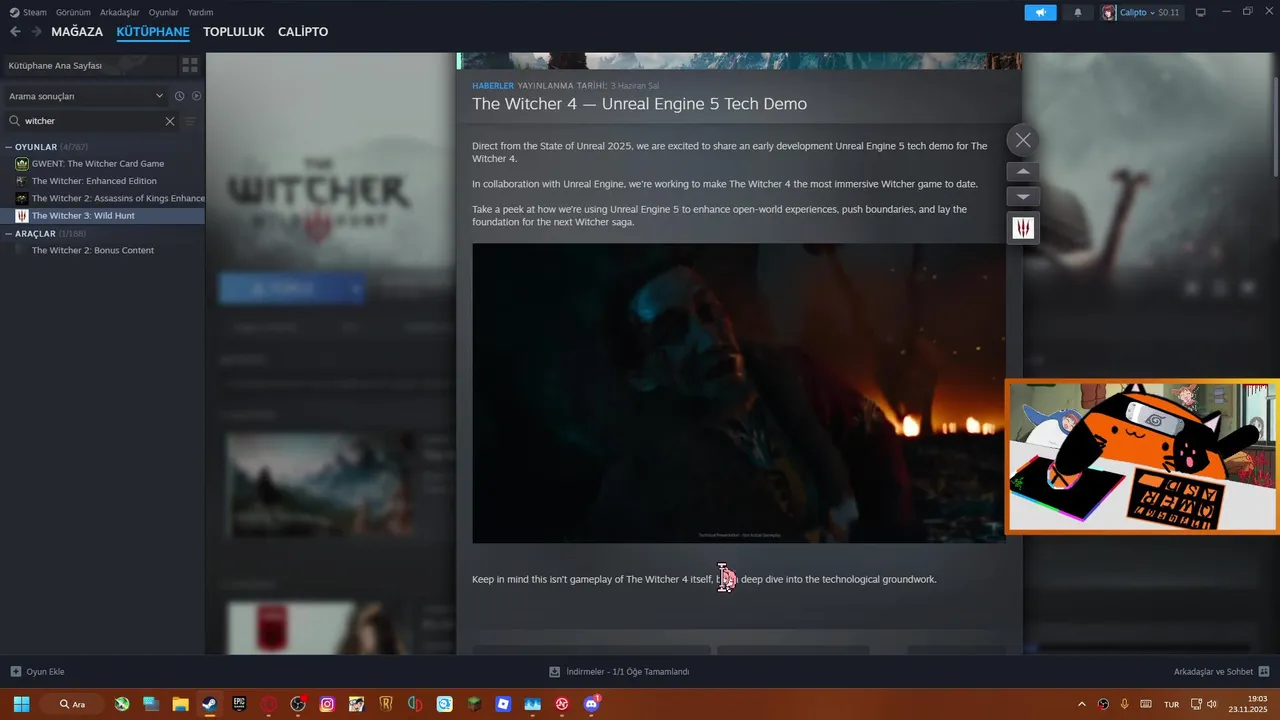The image size is (1280, 720).
Task: Click the wallet balance $0.11
Action: point(1169,12)
